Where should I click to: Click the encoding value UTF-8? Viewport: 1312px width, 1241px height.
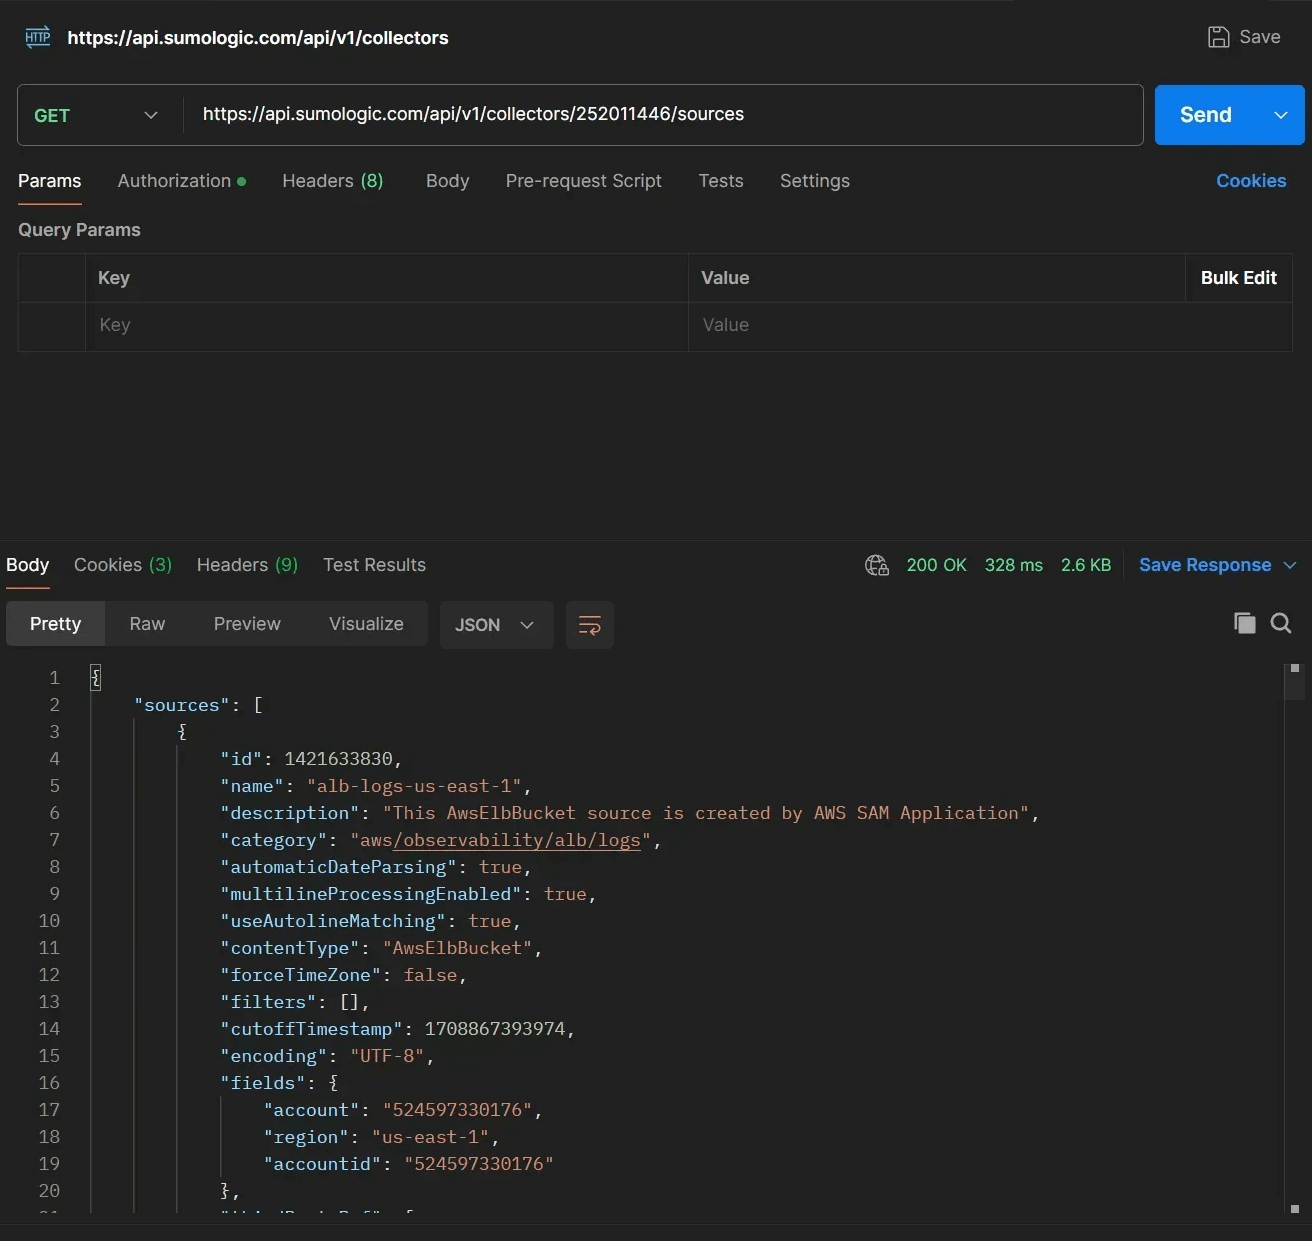pyautogui.click(x=387, y=1056)
